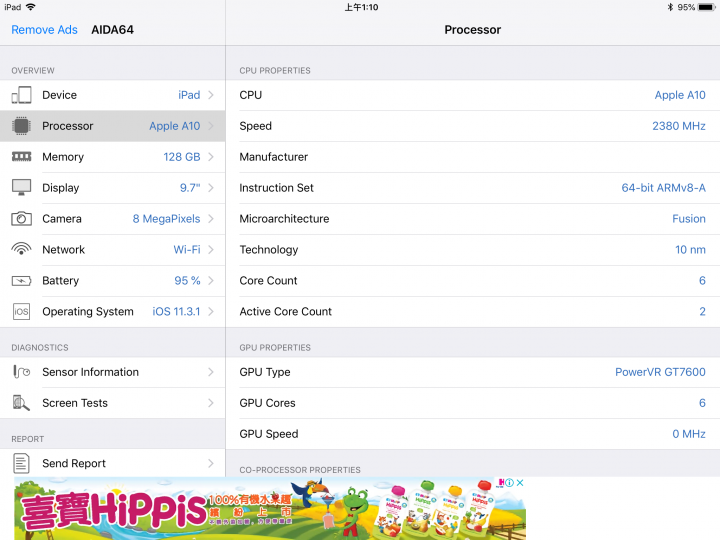Tap the GPU Cores row
The image size is (720, 540).
(x=472, y=403)
